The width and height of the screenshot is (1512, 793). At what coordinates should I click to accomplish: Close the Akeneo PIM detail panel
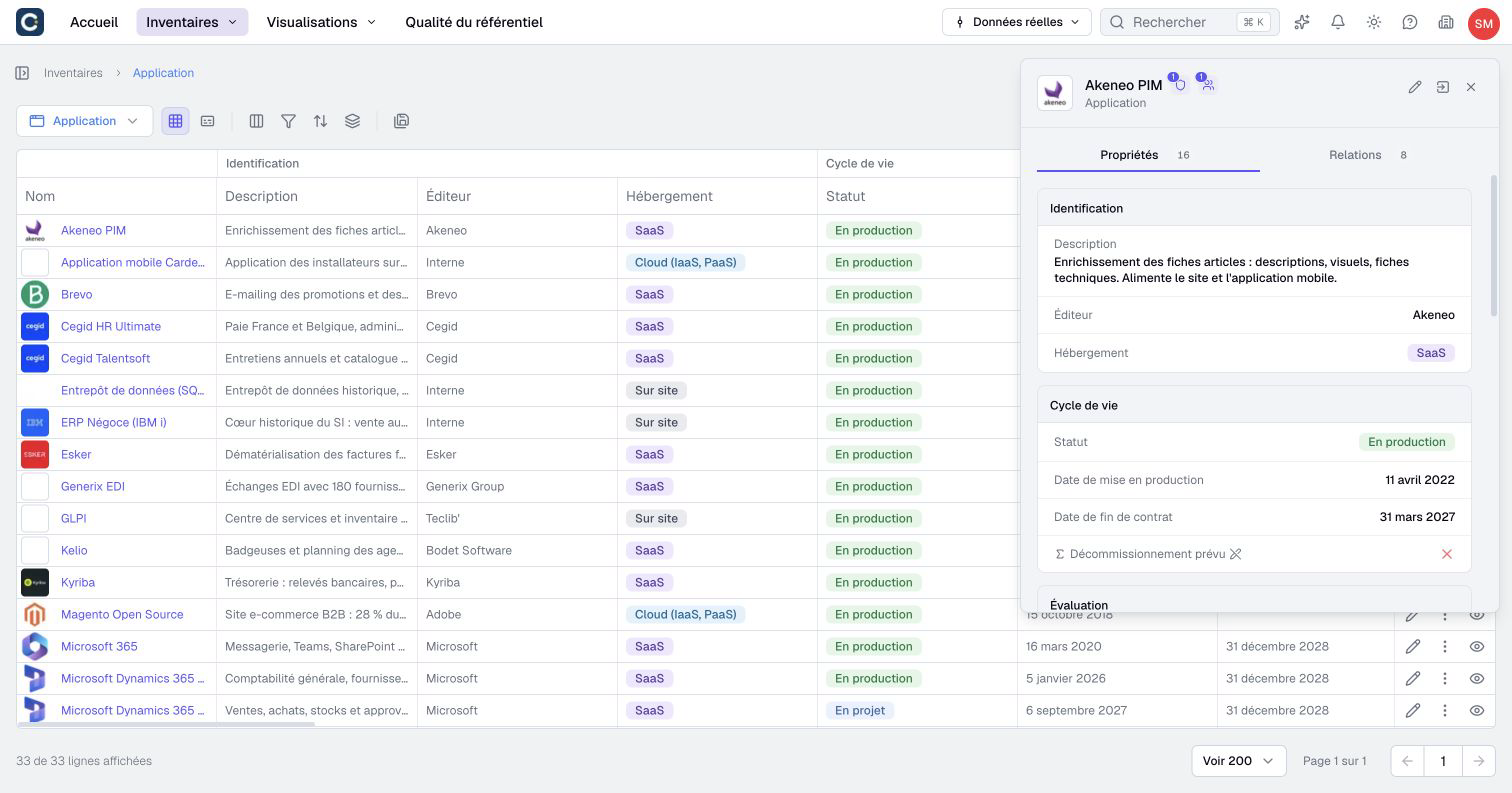(1471, 87)
